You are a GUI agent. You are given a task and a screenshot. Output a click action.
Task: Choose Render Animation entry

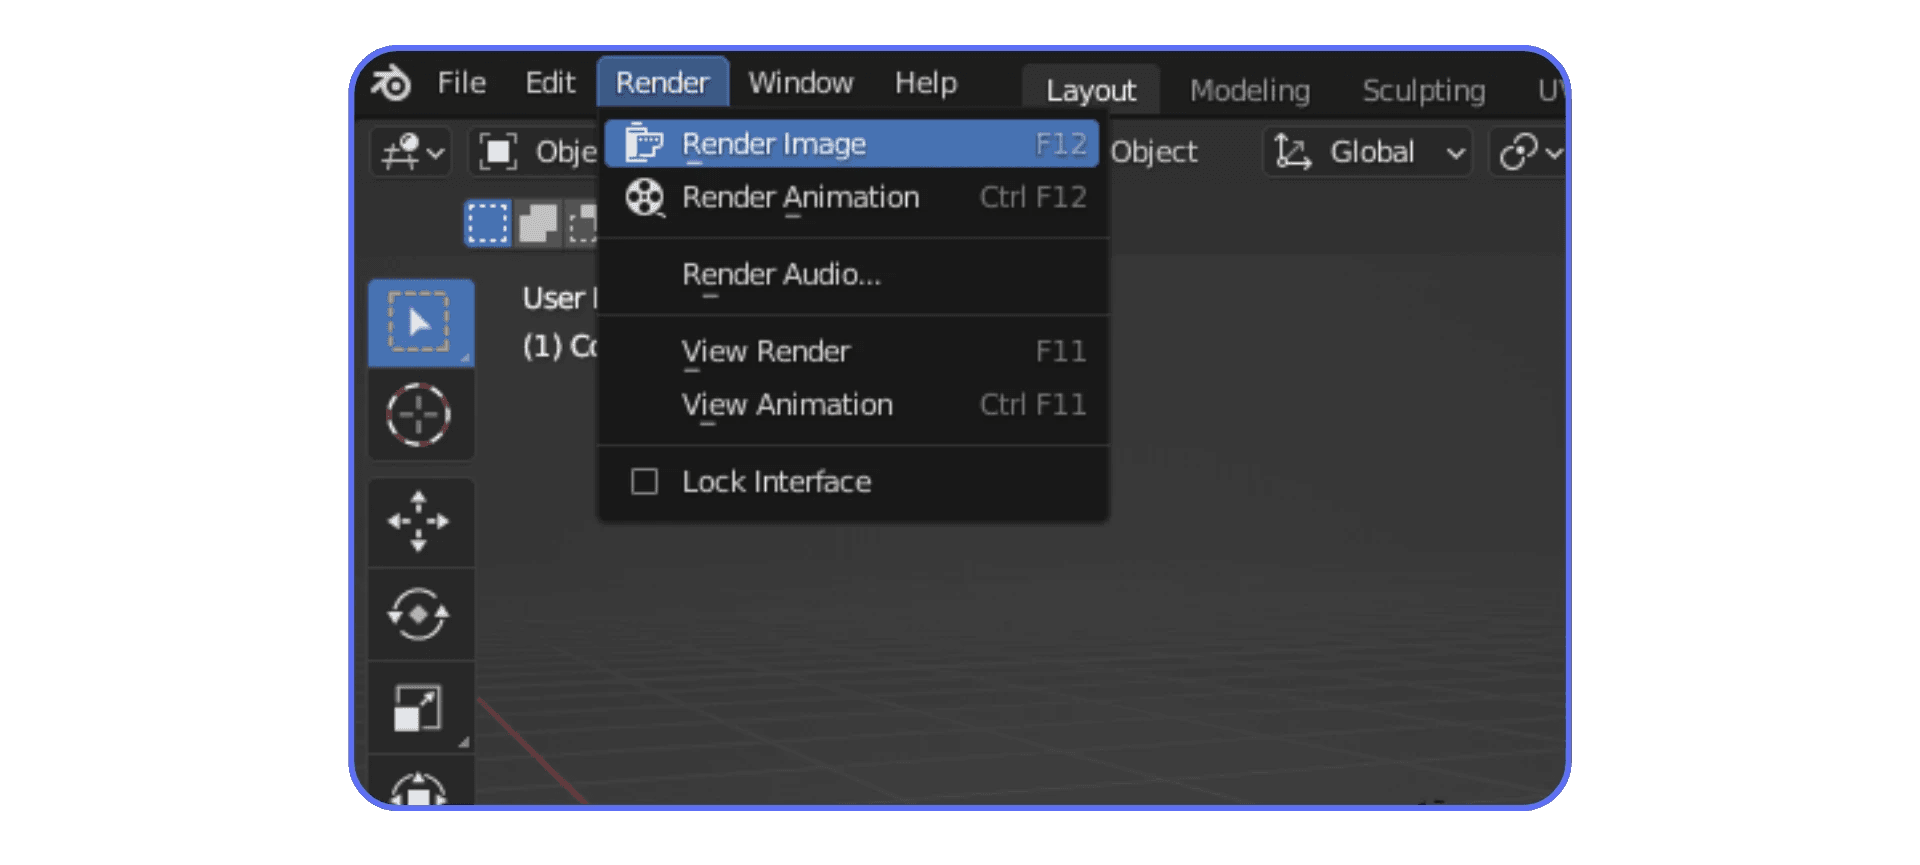point(852,197)
